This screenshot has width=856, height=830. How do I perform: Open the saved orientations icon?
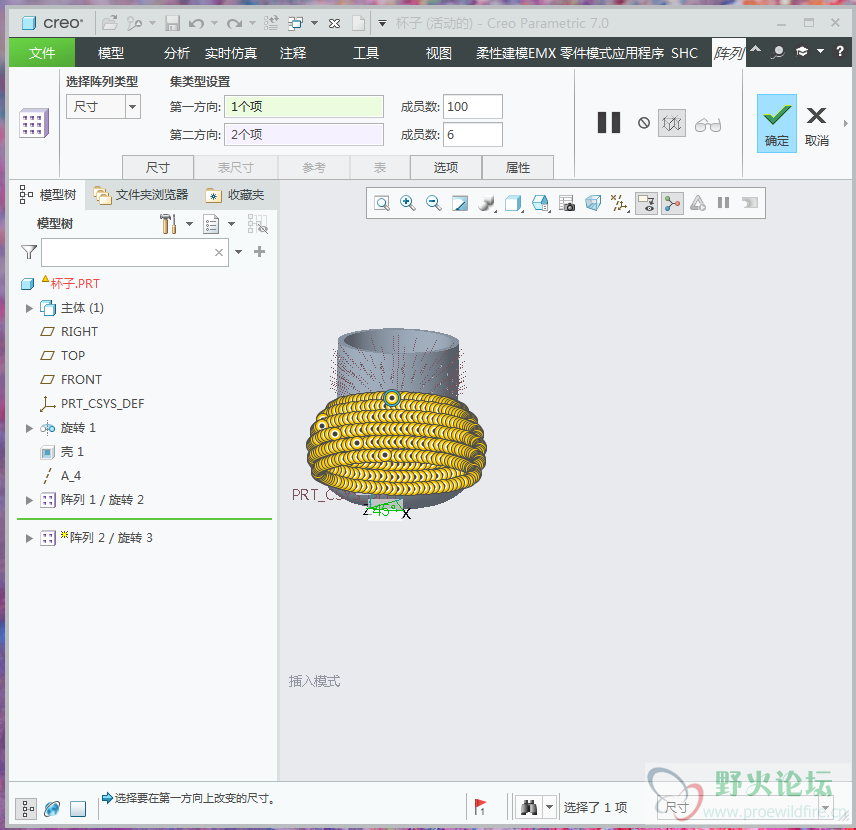(540, 204)
